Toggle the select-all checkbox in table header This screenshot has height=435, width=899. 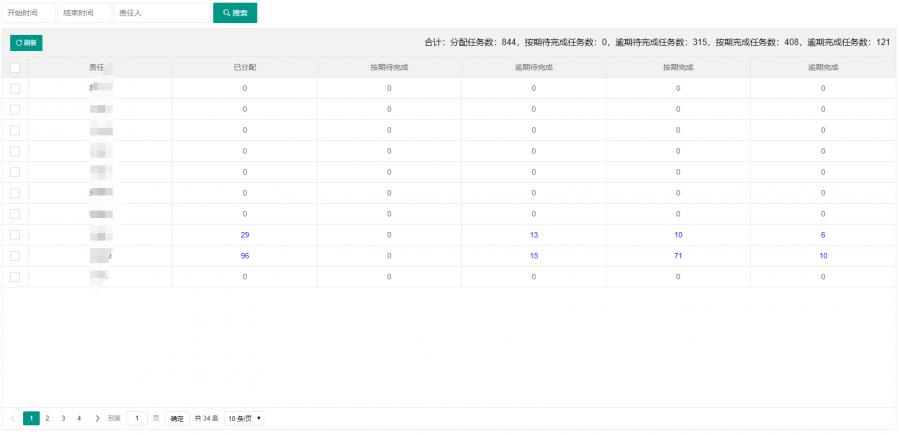click(15, 67)
